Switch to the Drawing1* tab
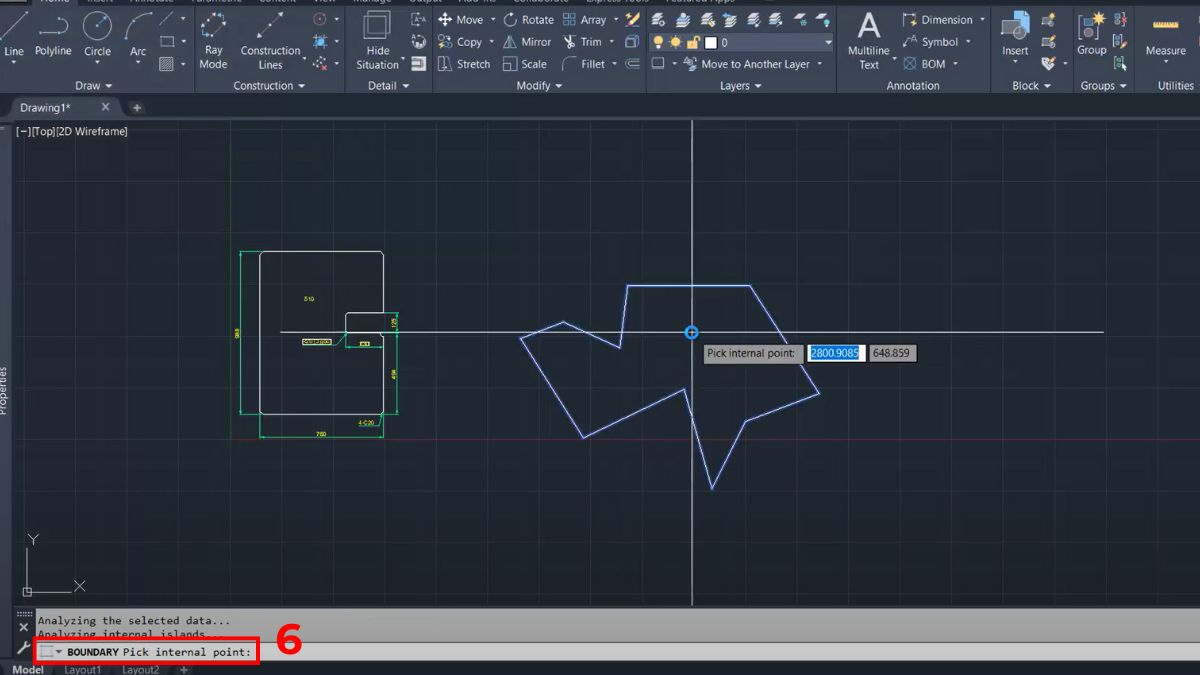The height and width of the screenshot is (675, 1200). point(46,108)
